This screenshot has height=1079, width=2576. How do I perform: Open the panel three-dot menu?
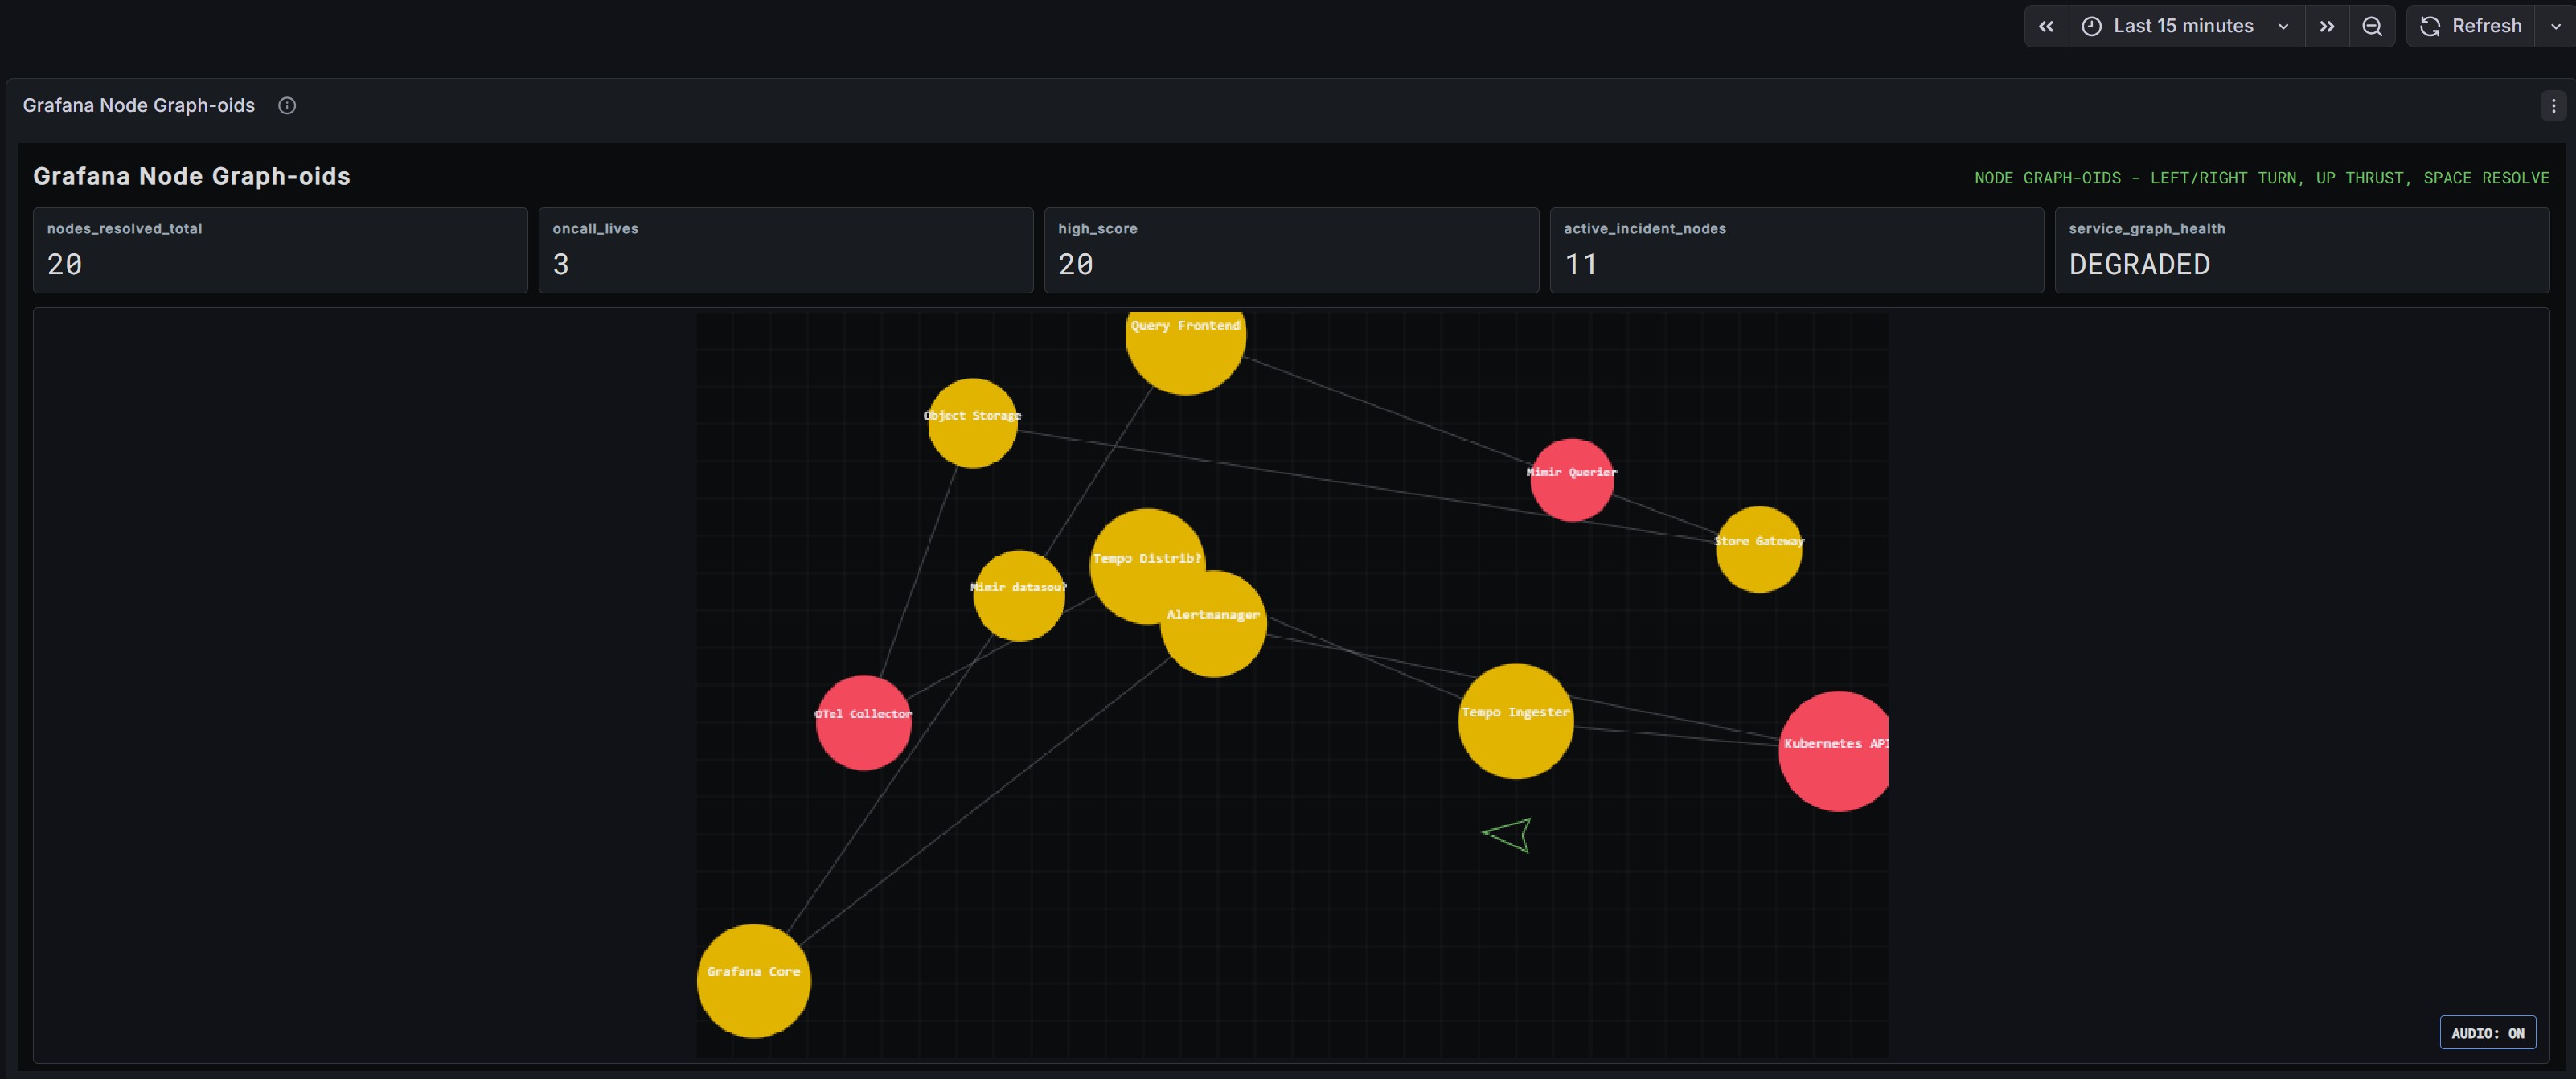pyautogui.click(x=2553, y=105)
